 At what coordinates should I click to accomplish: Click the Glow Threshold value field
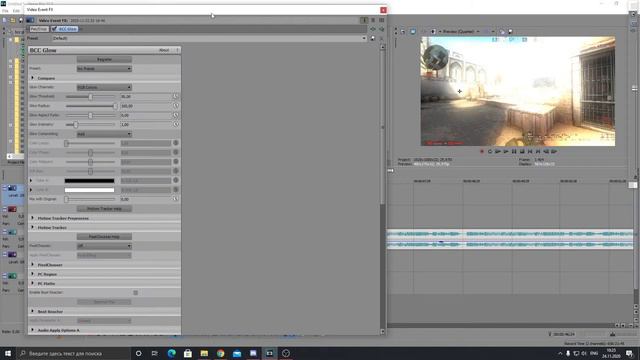pos(146,96)
